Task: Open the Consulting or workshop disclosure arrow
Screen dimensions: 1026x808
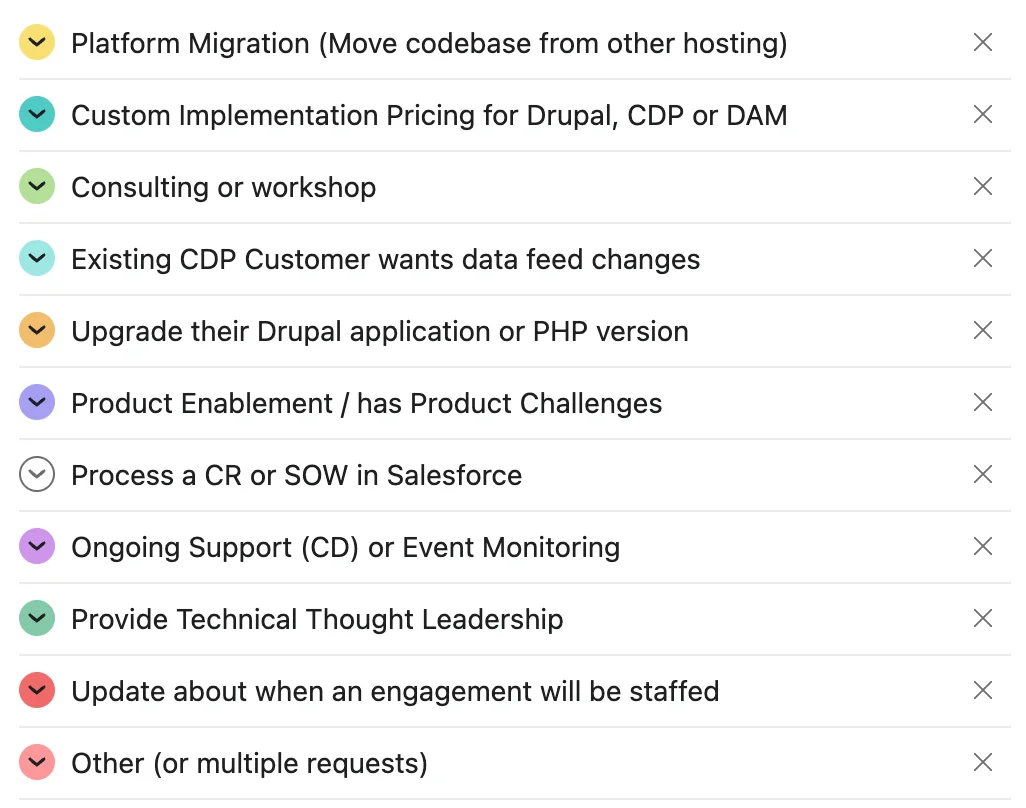Action: tap(36, 186)
